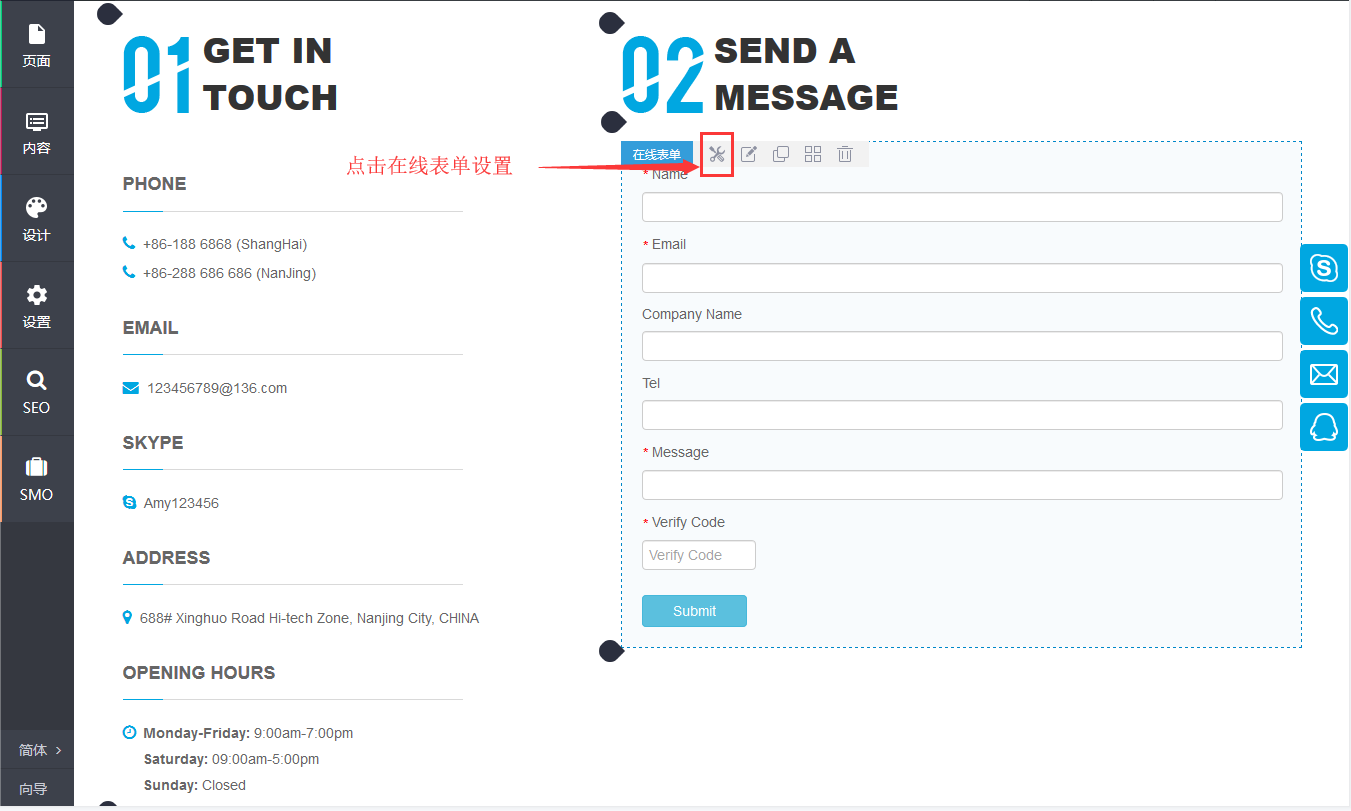Click the floating phone contact icon

coord(1324,321)
